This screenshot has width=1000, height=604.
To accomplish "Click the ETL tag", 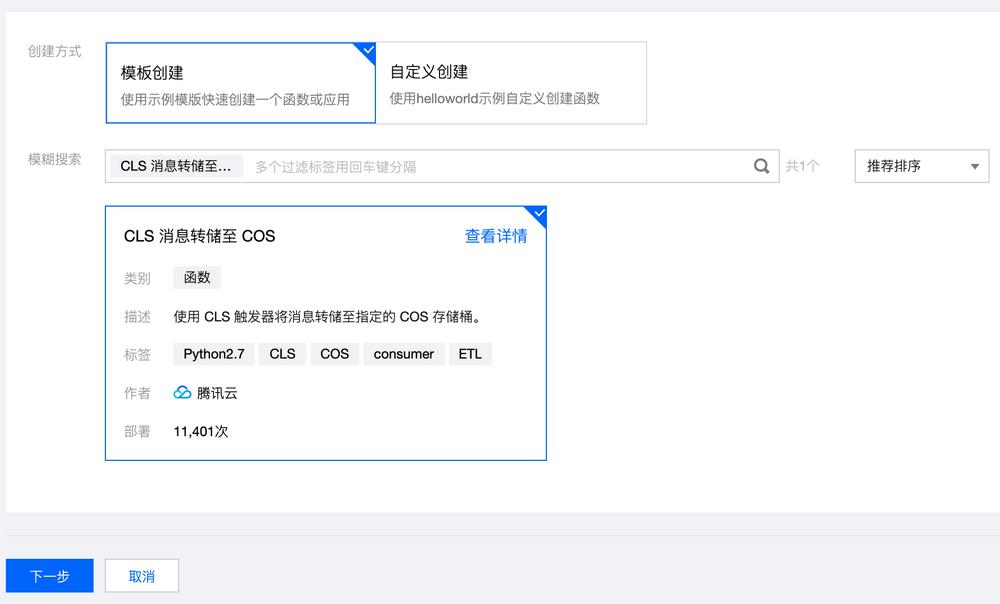I will tap(470, 354).
